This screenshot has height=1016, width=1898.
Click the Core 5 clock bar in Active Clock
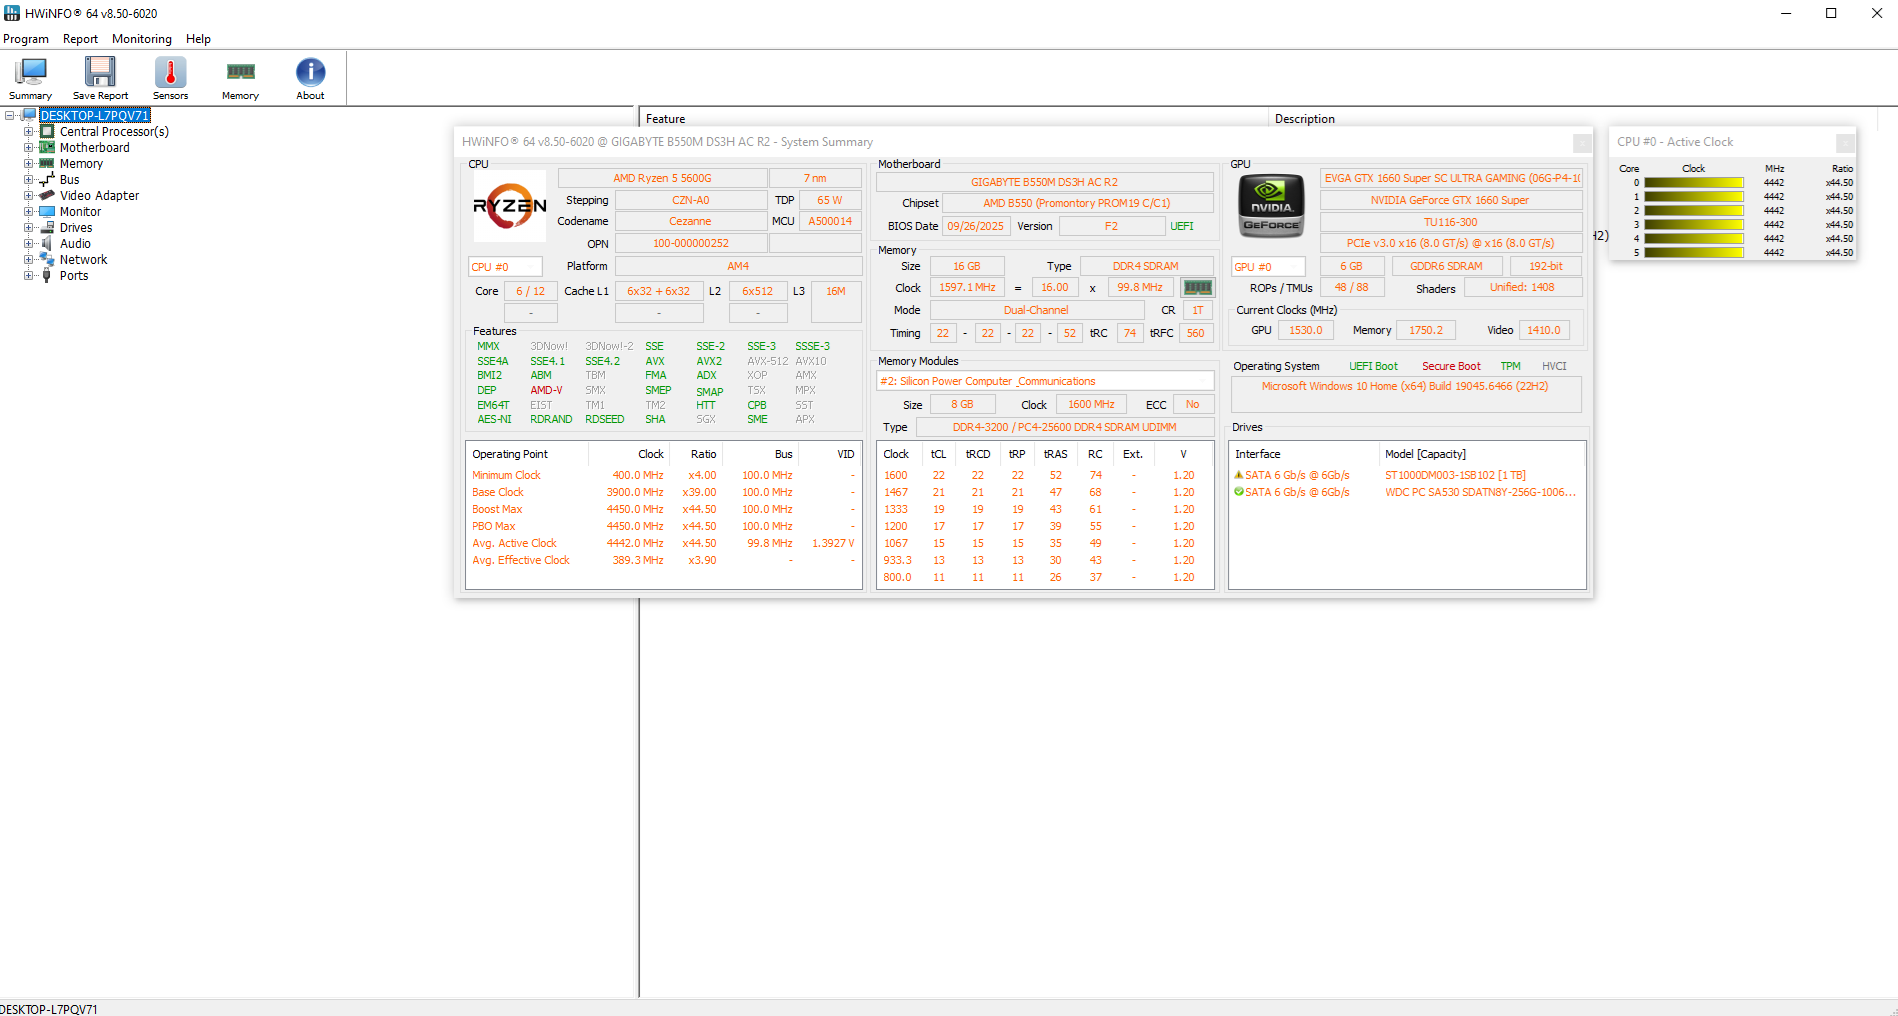[x=1694, y=253]
